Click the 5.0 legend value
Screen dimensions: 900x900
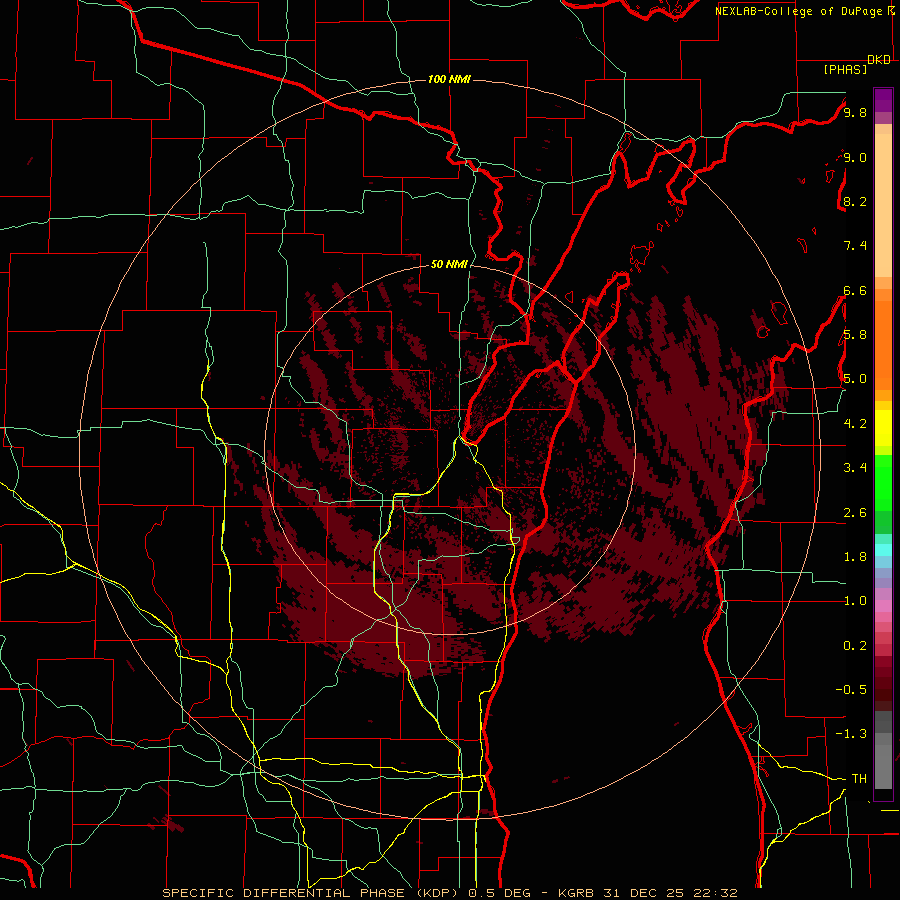pos(855,379)
